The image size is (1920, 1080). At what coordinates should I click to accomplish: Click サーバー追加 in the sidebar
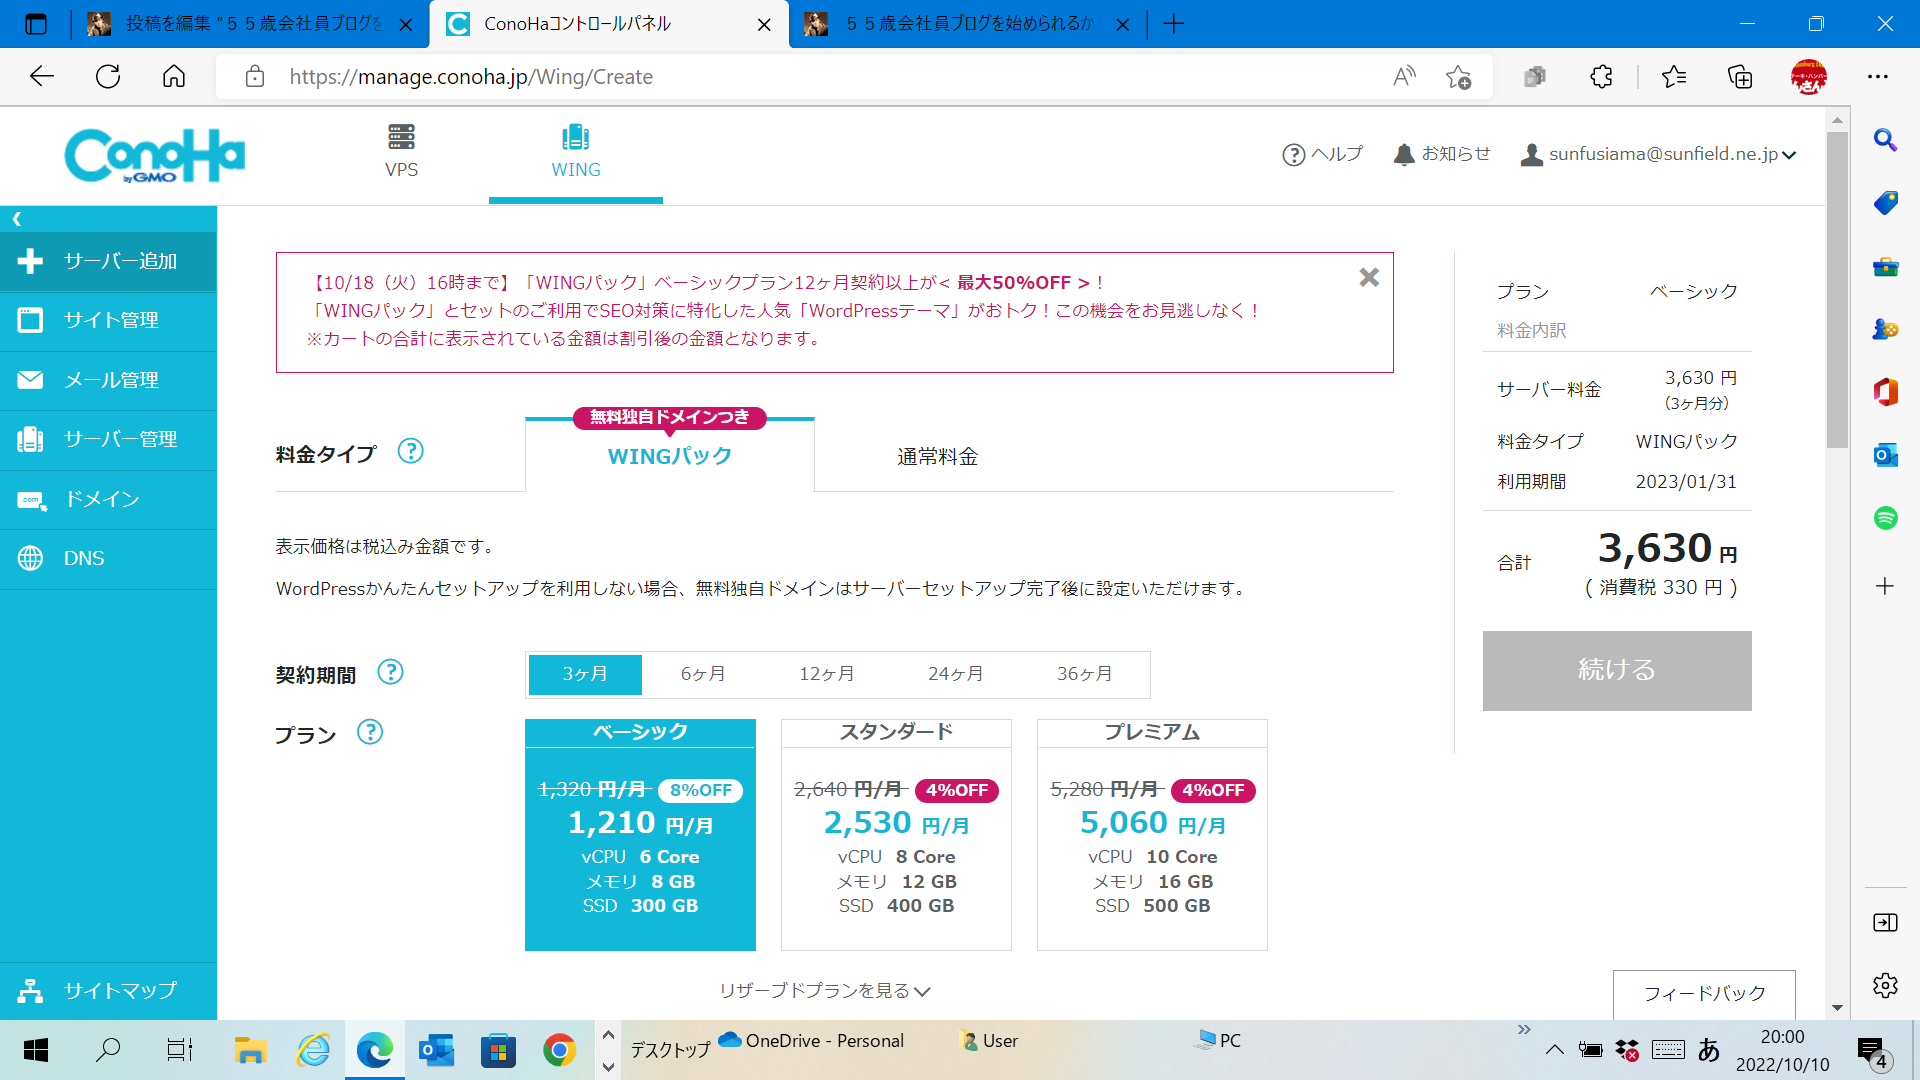(x=108, y=261)
